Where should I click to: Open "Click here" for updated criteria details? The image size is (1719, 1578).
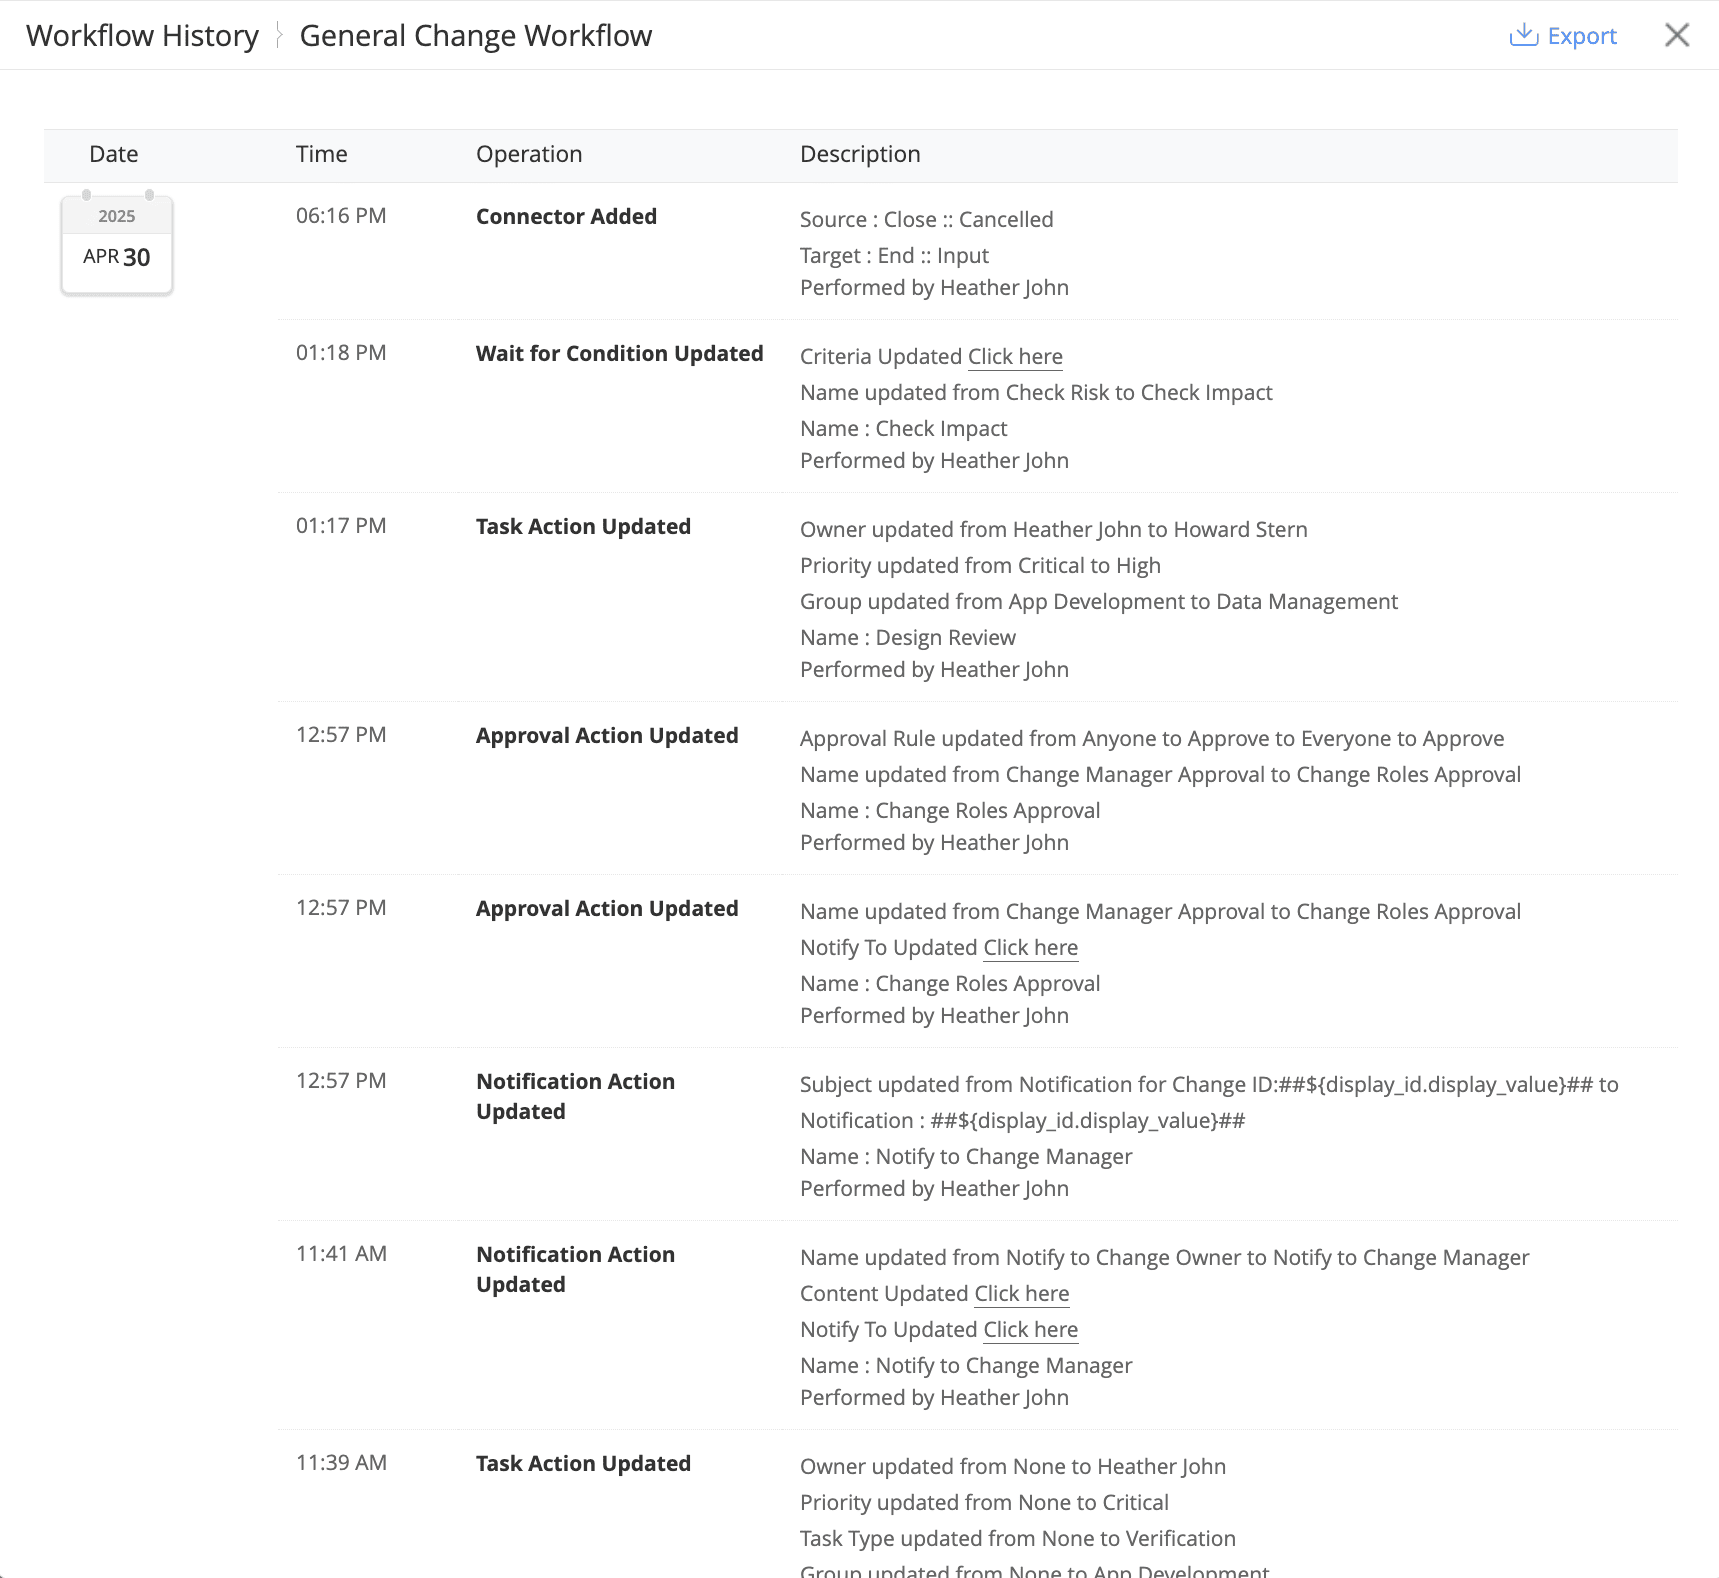coord(1014,357)
